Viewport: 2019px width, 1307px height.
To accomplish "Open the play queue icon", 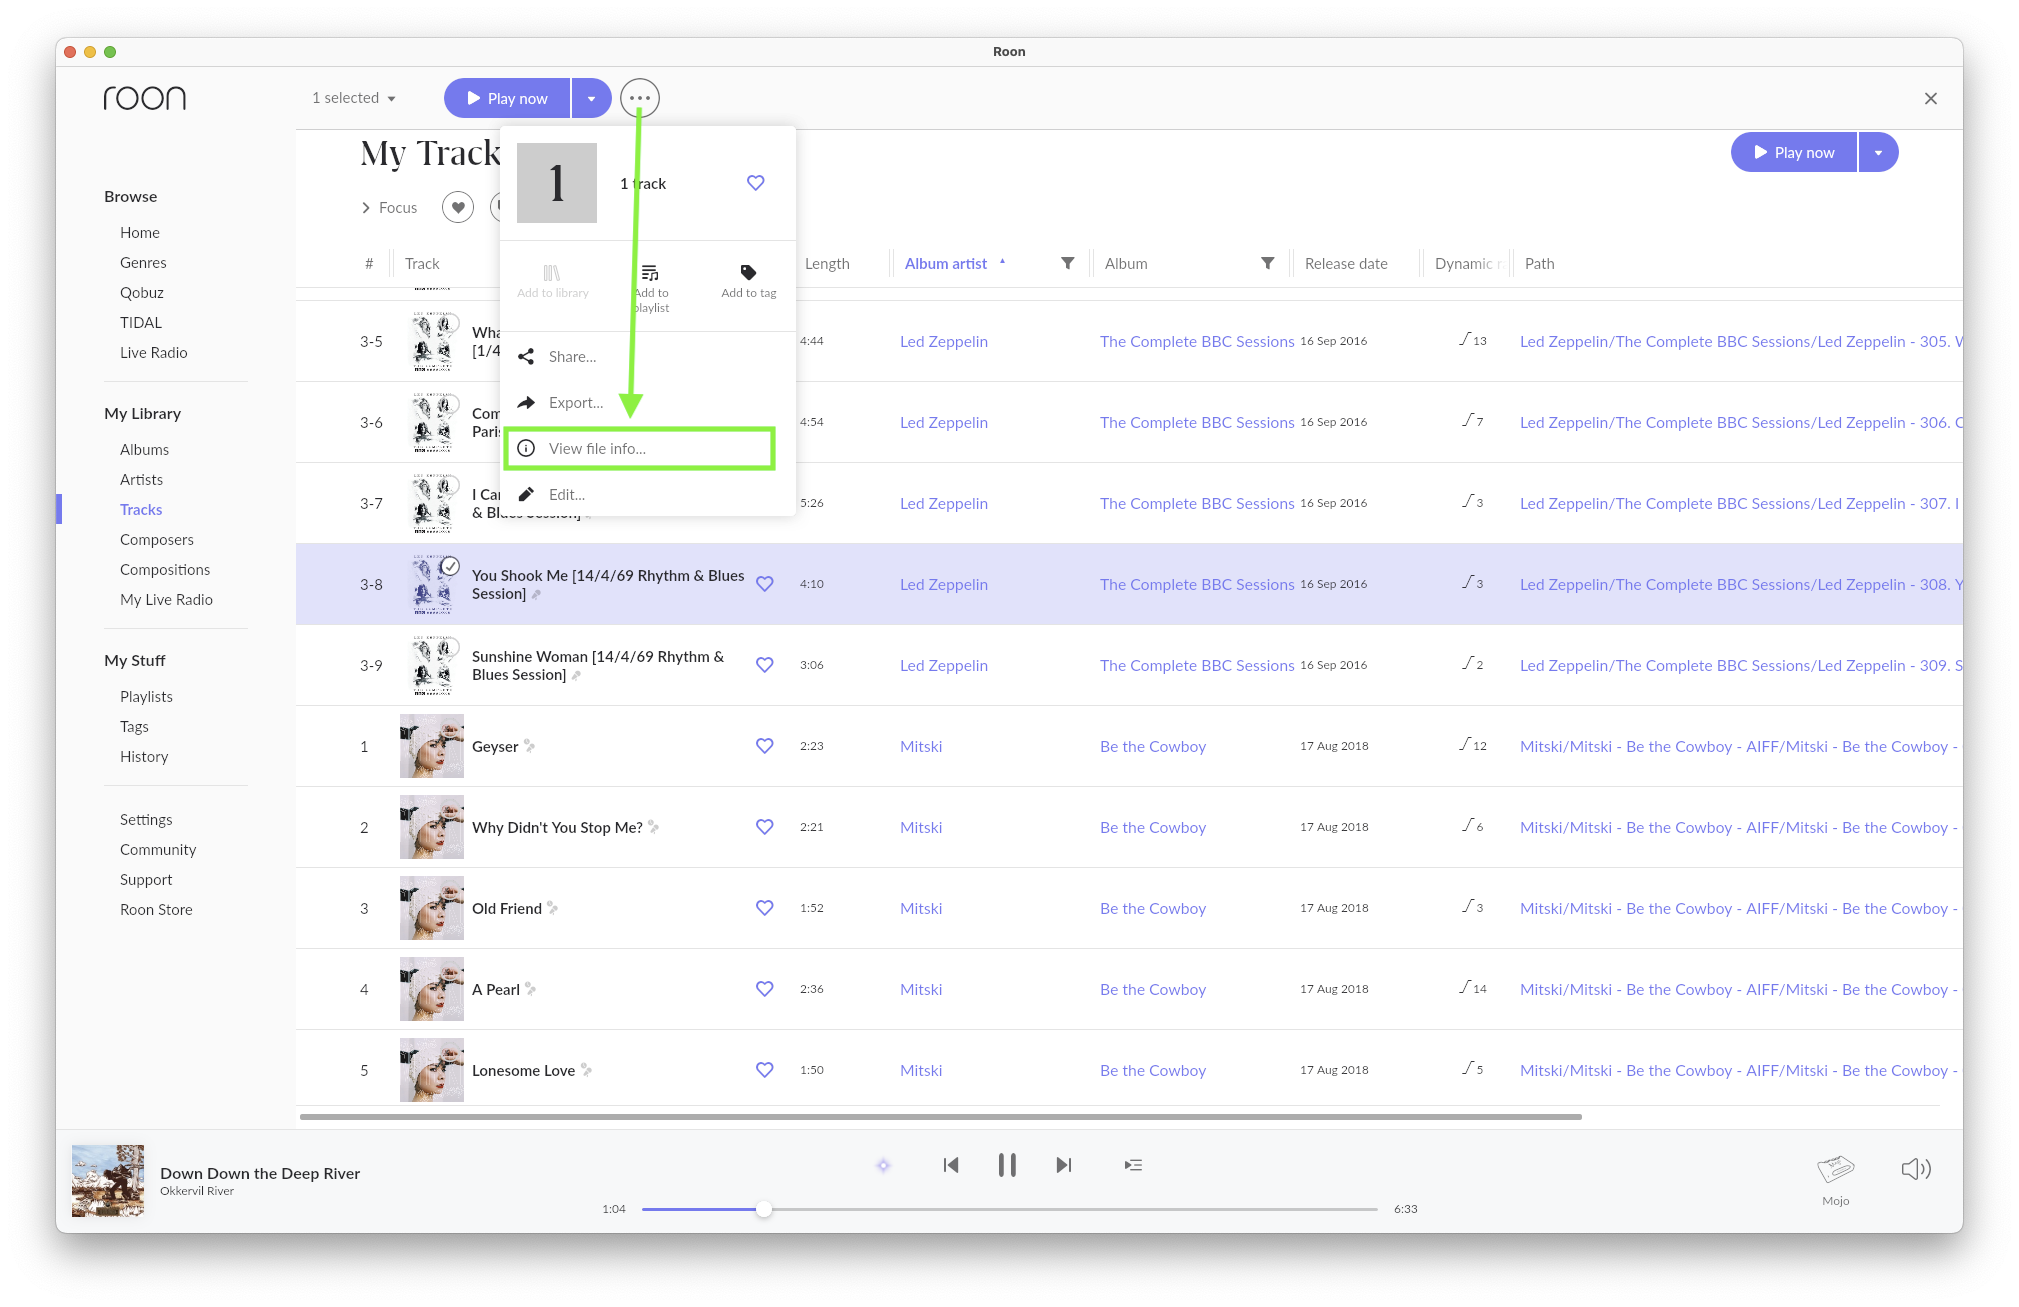I will click(1133, 1165).
